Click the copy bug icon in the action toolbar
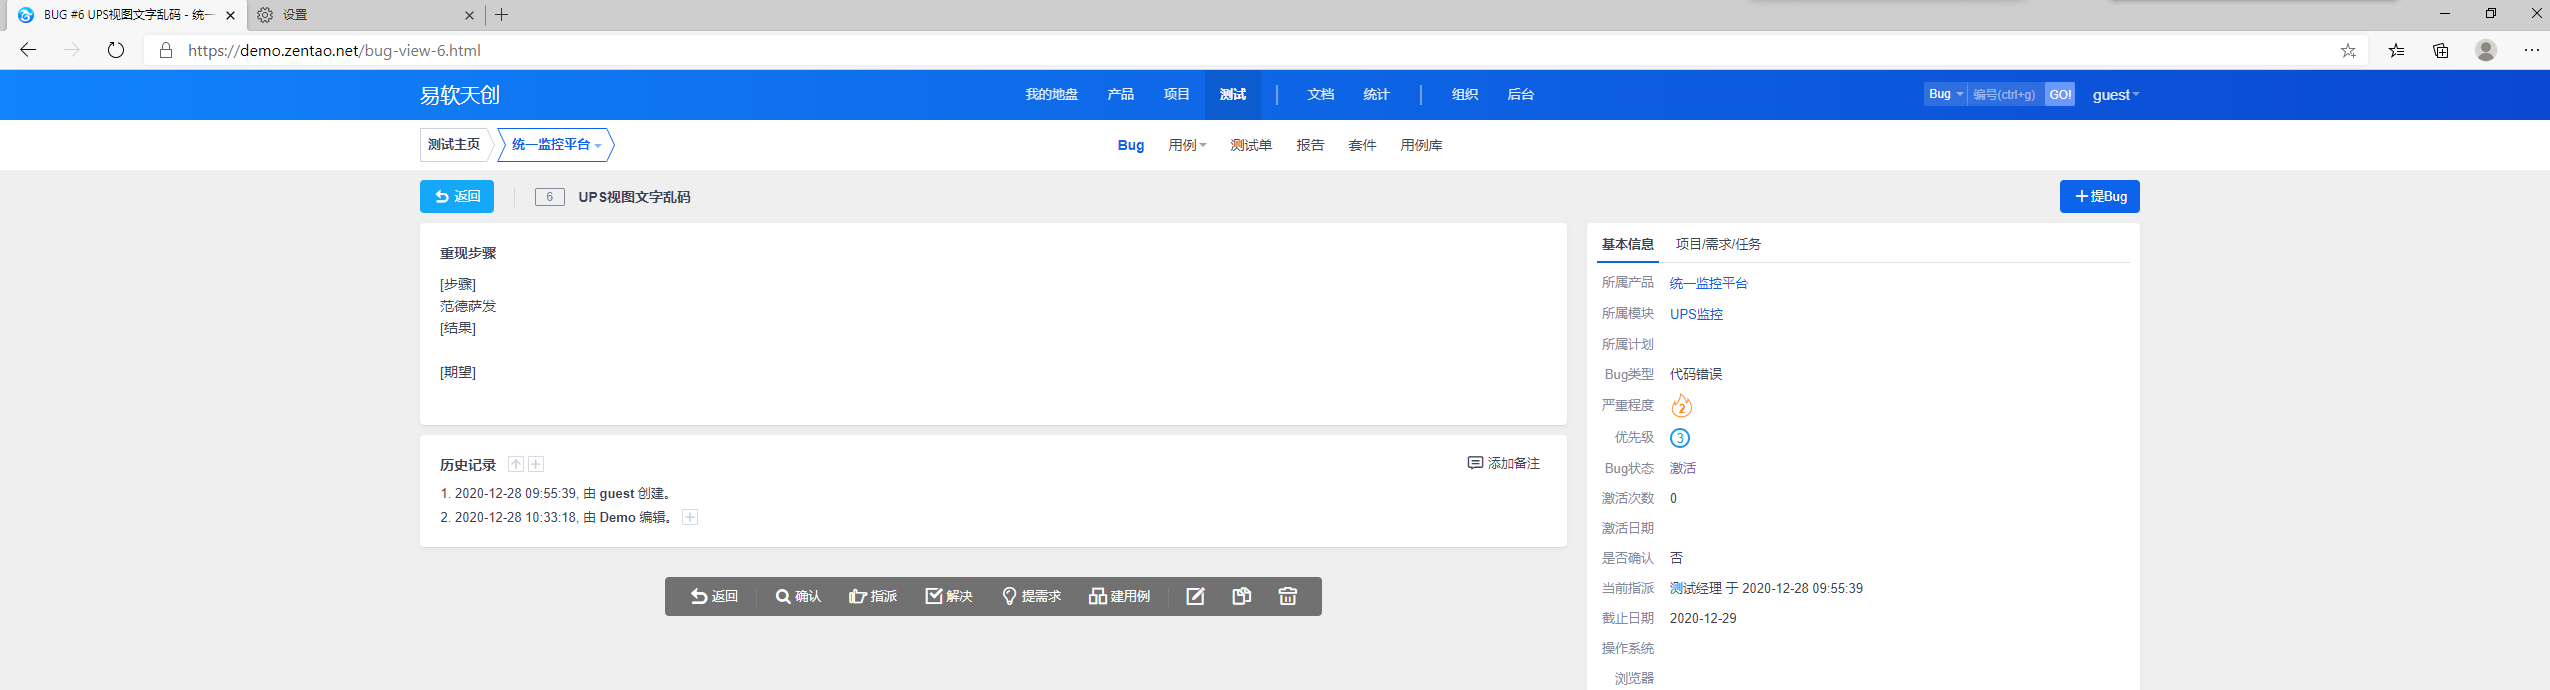This screenshot has height=690, width=2550. tap(1241, 597)
